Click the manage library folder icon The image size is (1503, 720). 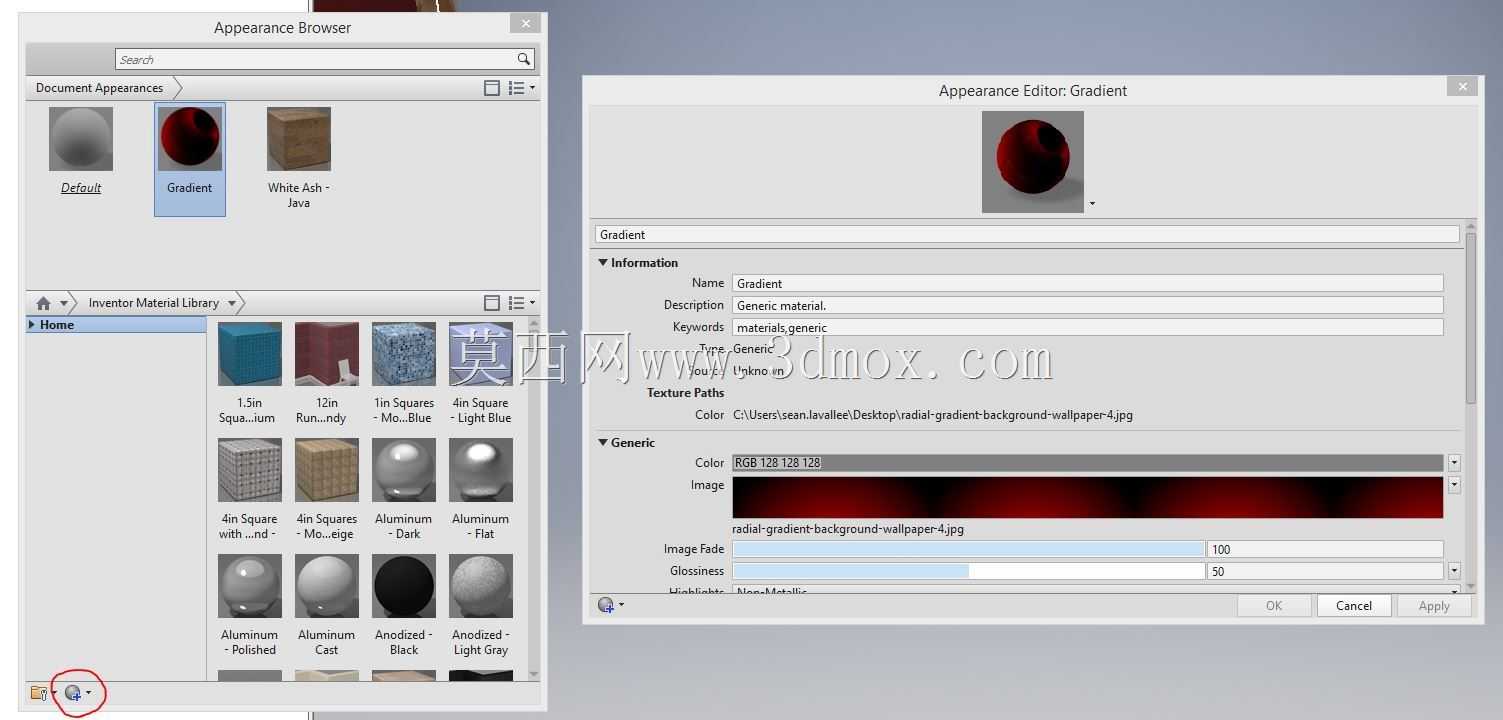(39, 693)
